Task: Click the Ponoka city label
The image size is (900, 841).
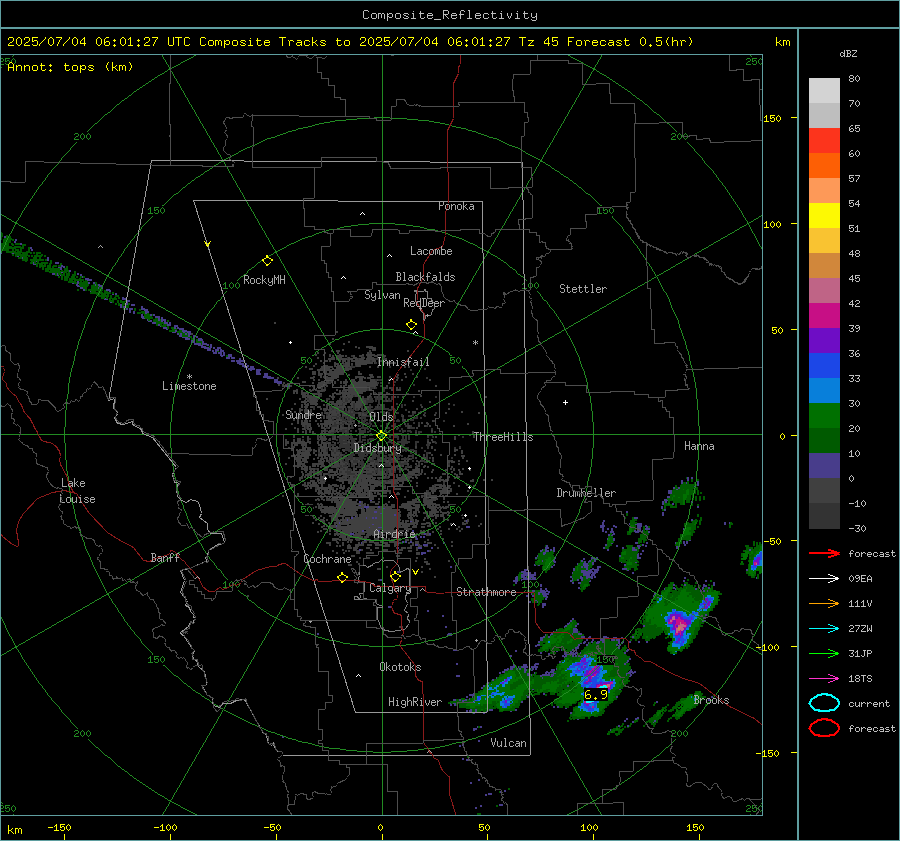Action: (456, 206)
